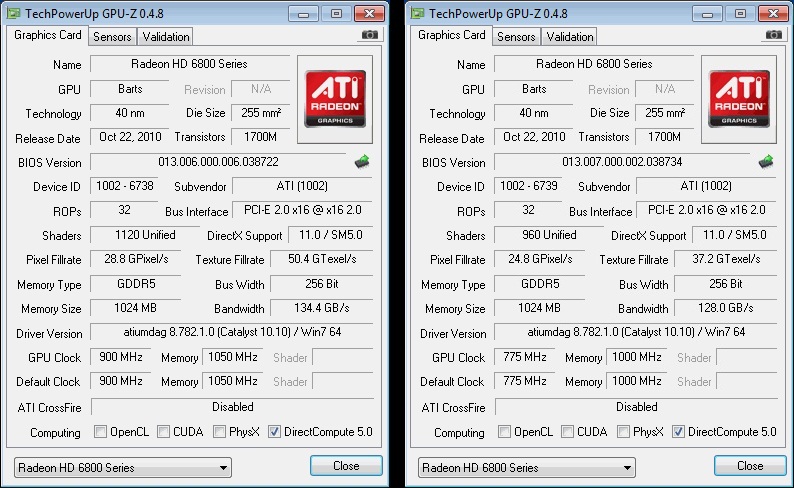Click Default Clock 900 MHz value
794x488 pixels.
[121, 381]
